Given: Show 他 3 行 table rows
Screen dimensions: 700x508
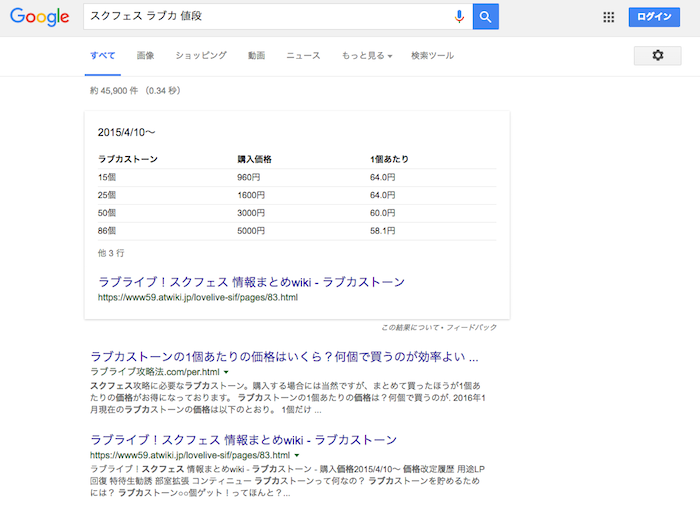Looking at the screenshot, I should [111, 253].
